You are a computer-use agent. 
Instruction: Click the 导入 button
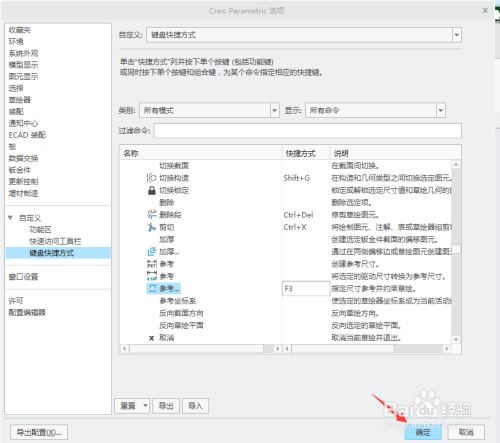click(195, 406)
